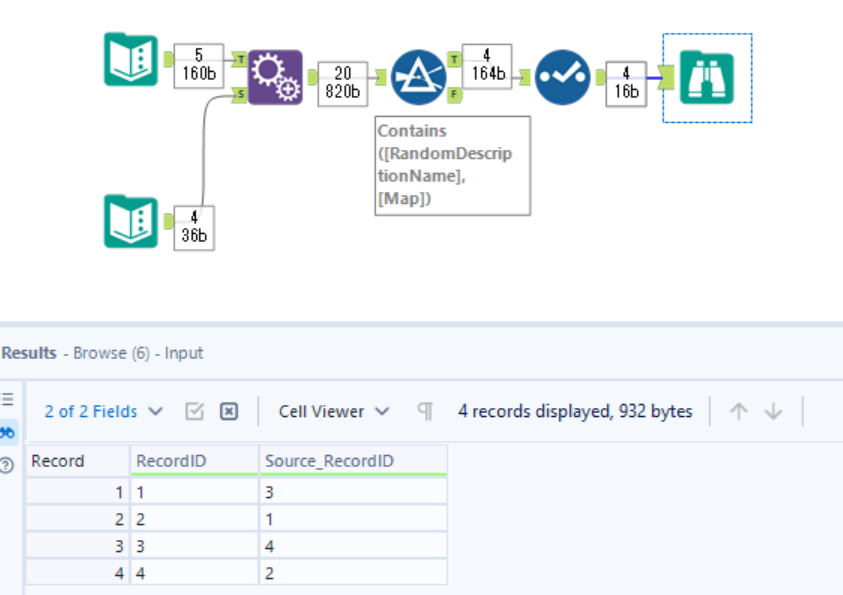This screenshot has width=843, height=595.
Task: Open the Cell Viewer dropdown
Action: (324, 411)
